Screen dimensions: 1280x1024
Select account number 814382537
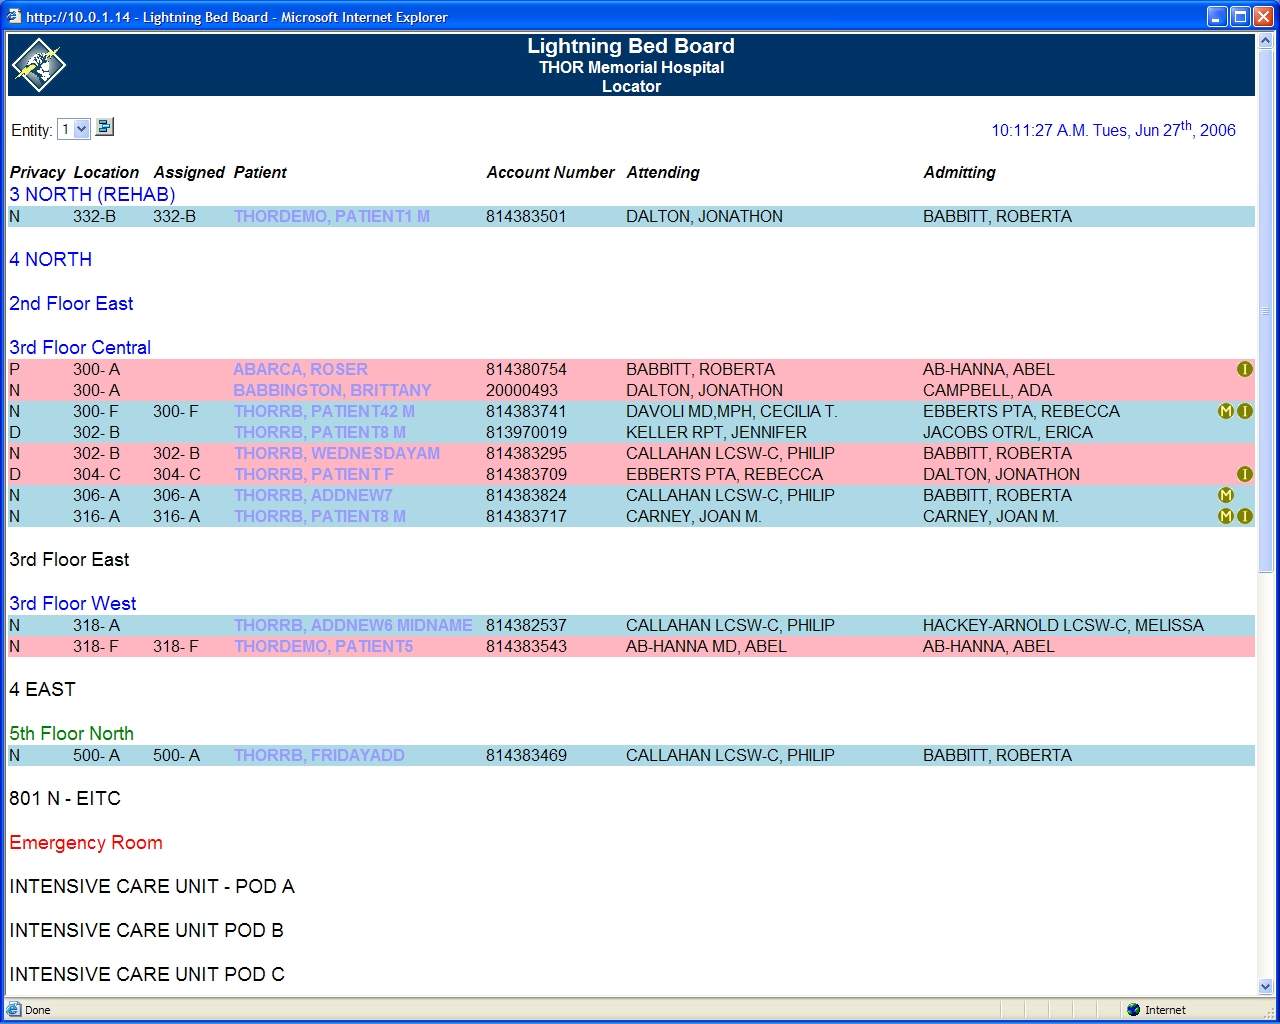[526, 625]
